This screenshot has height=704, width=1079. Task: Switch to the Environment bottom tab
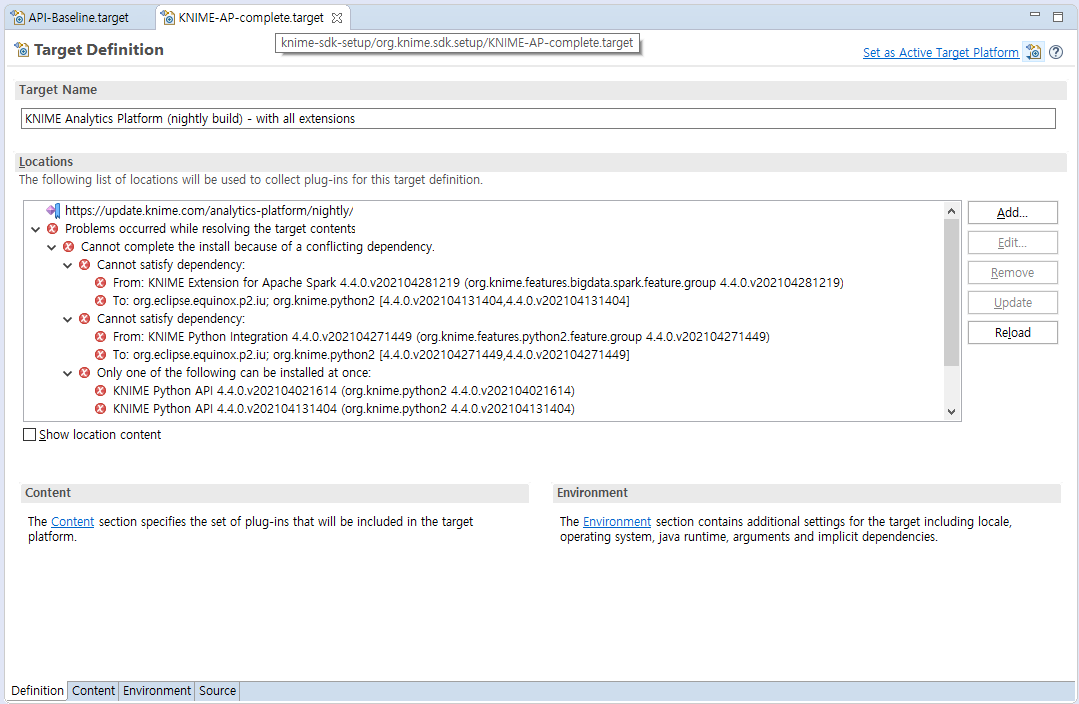click(x=157, y=690)
